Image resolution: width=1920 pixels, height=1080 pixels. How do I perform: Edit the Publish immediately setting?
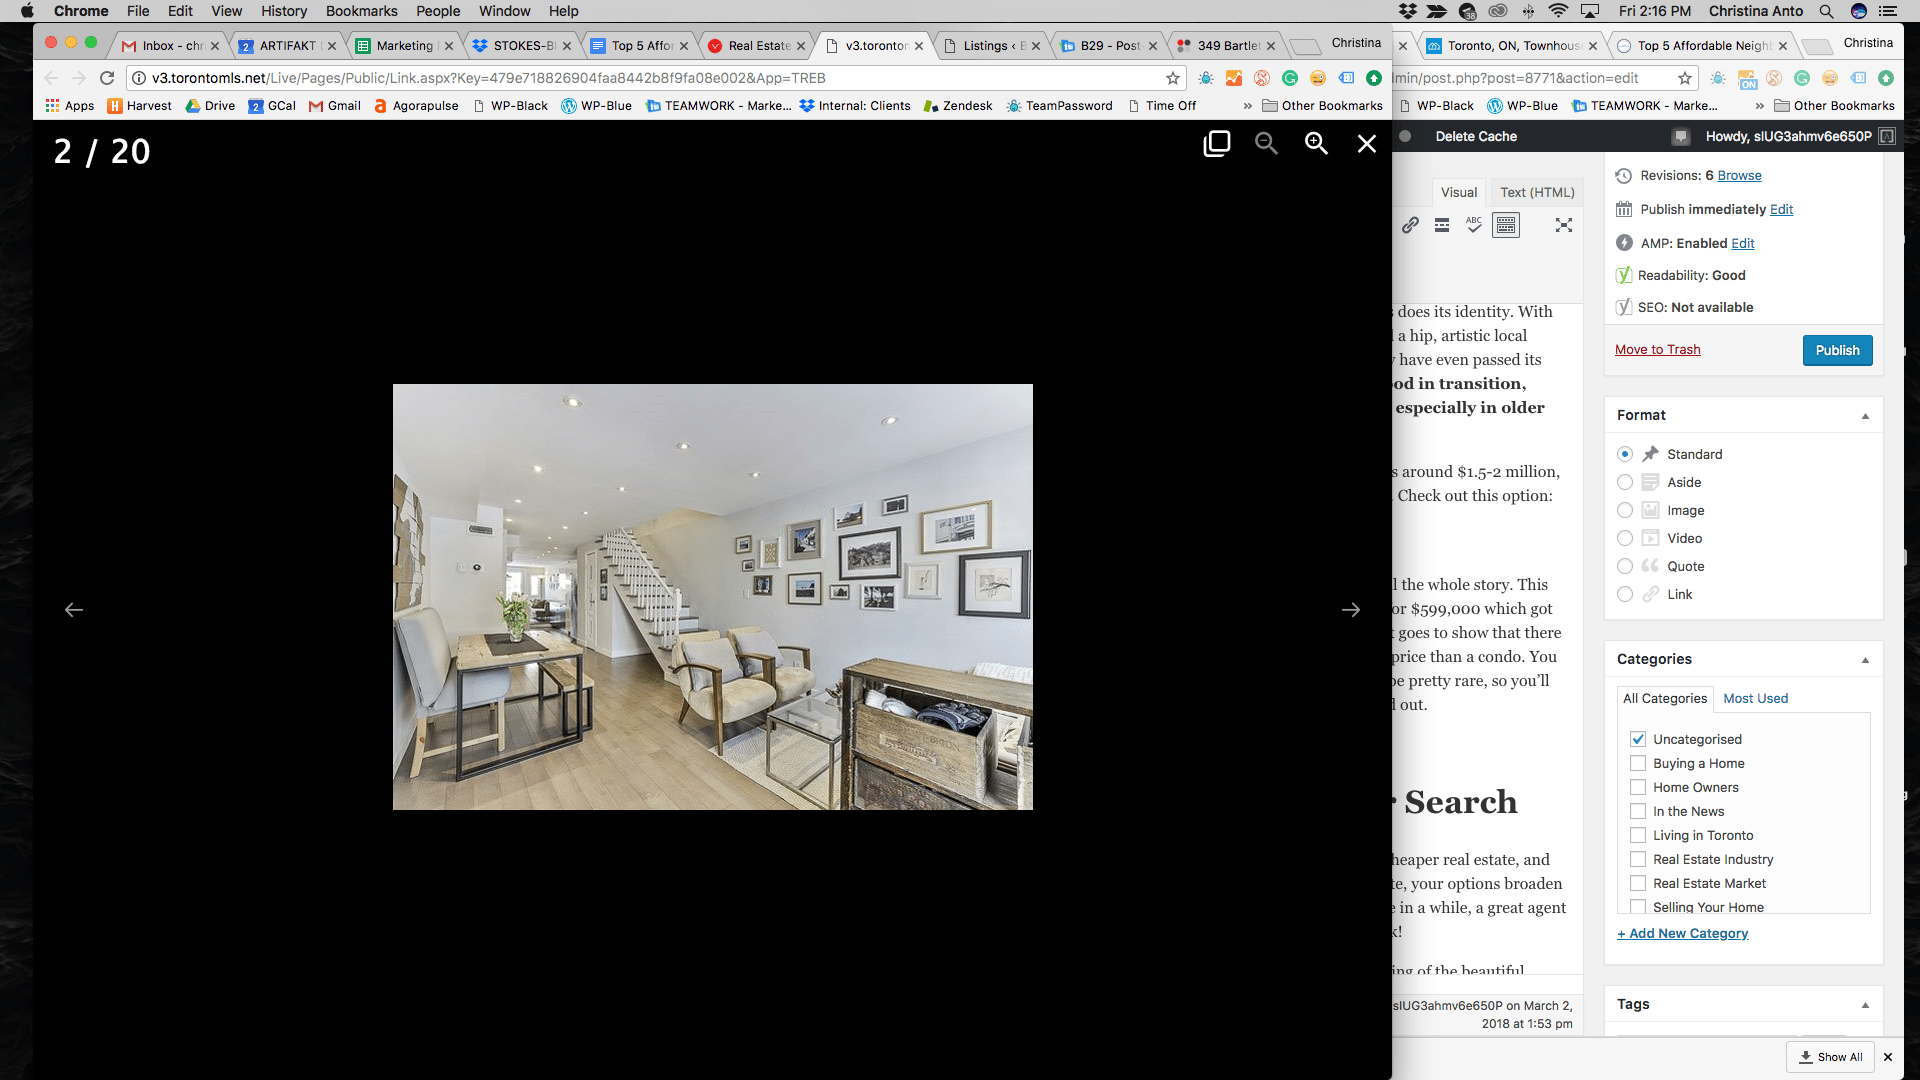click(1781, 209)
